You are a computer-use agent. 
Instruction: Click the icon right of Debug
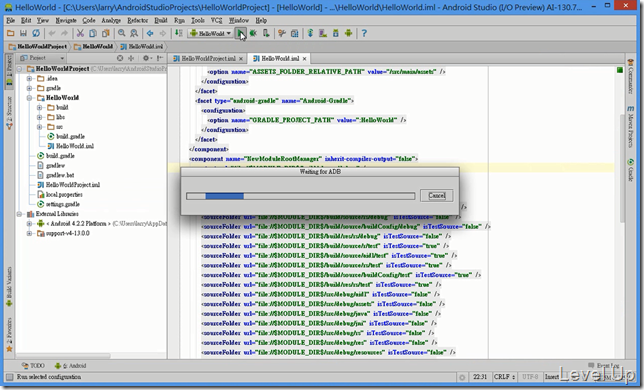point(266,33)
